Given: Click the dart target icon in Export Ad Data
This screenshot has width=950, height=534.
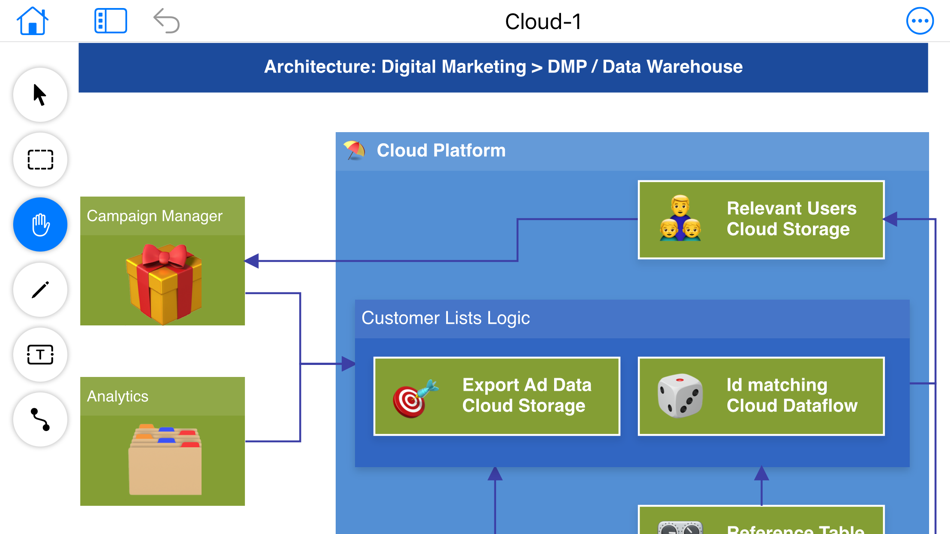Looking at the screenshot, I should coord(415,398).
